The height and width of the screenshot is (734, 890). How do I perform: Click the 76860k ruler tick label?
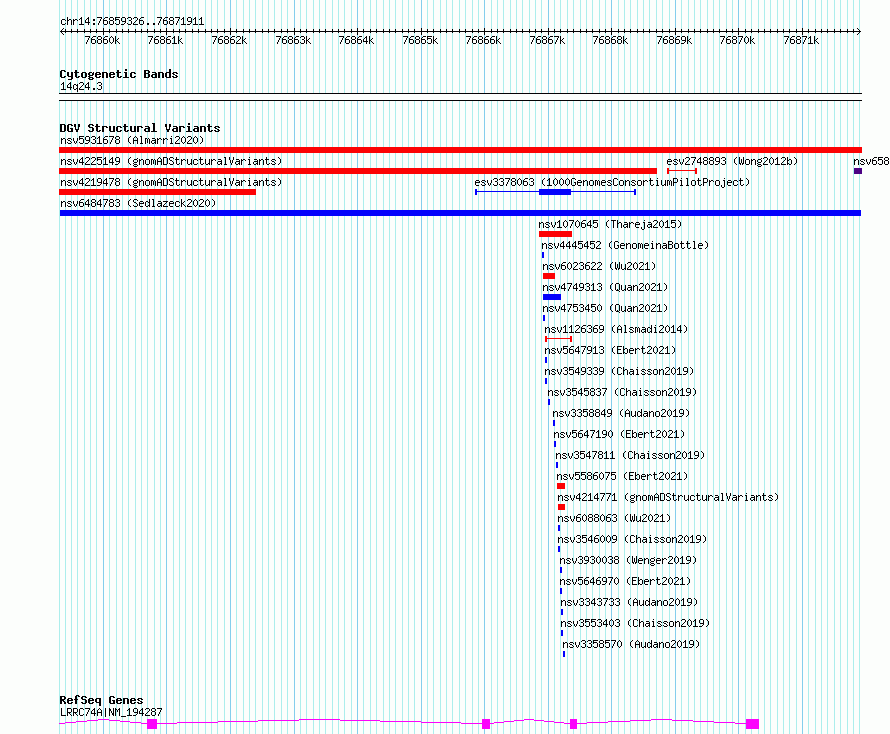click(x=102, y=40)
